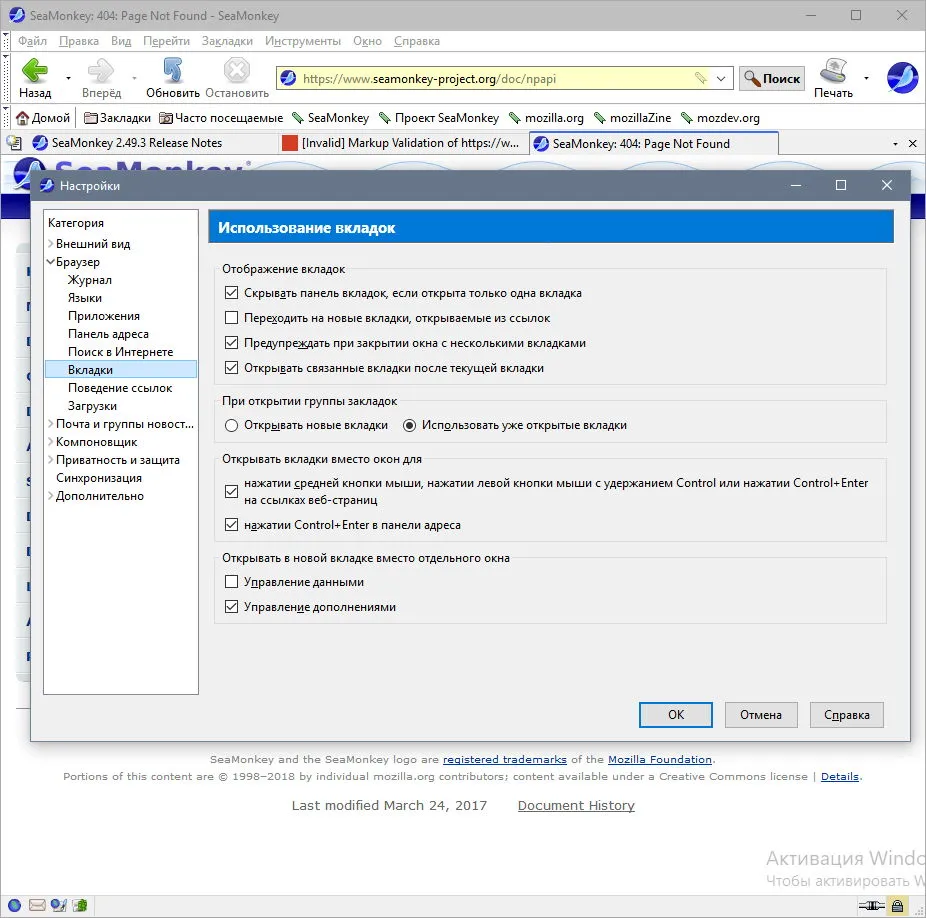Click into the URL address field
Viewport: 926px width, 918px height.
pos(496,79)
